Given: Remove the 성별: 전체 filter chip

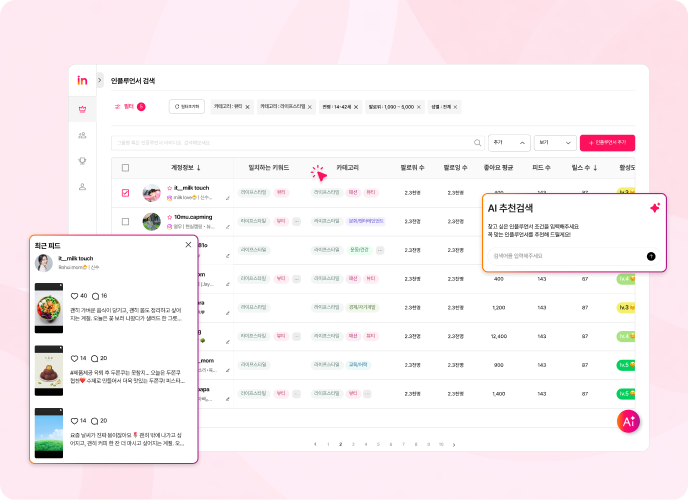Looking at the screenshot, I should [455, 107].
